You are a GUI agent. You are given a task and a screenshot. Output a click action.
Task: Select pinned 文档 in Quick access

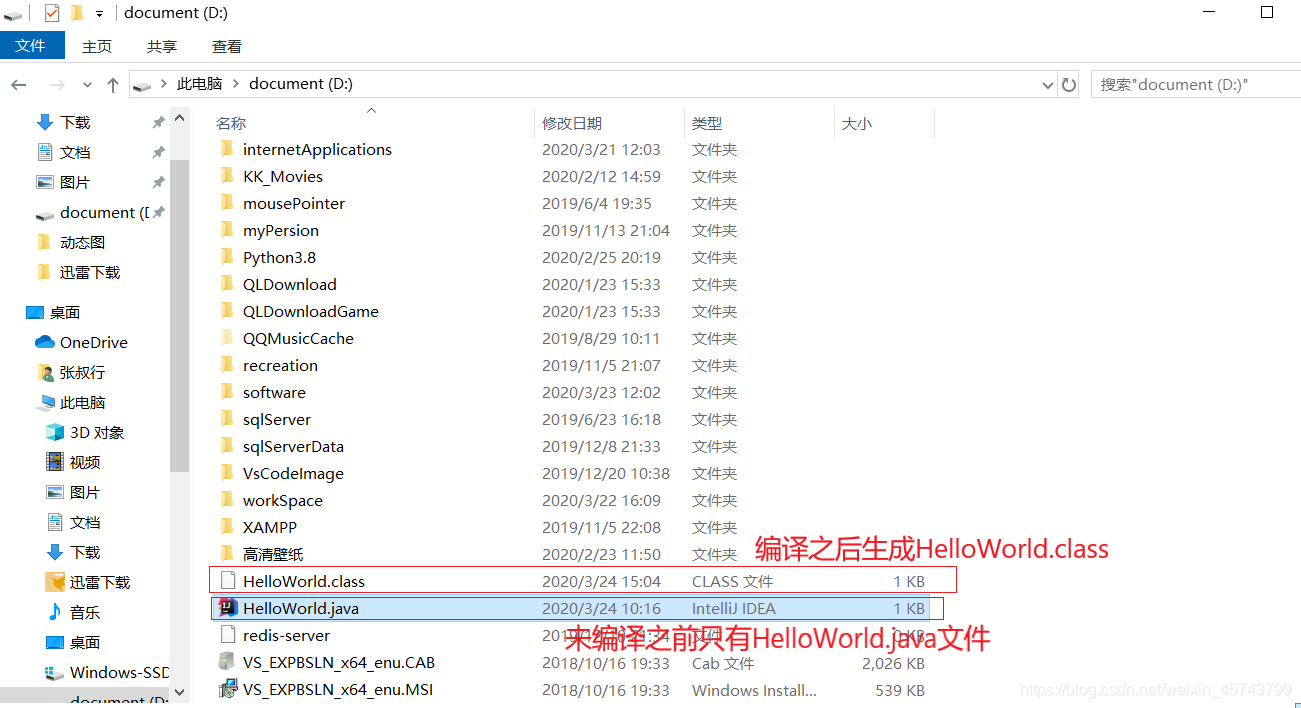(75, 152)
